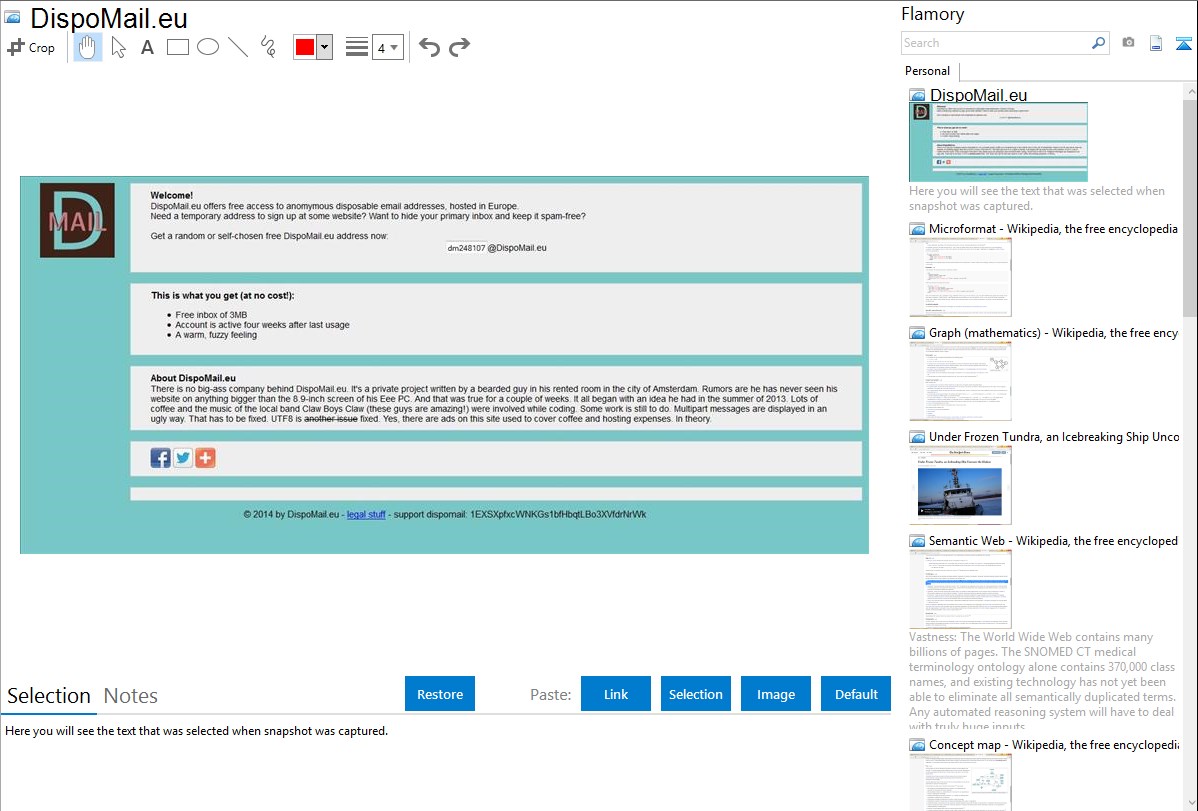Click the Semantic Web 'Vastness' description text
The height and width of the screenshot is (811, 1198).
pyautogui.click(x=1042, y=682)
